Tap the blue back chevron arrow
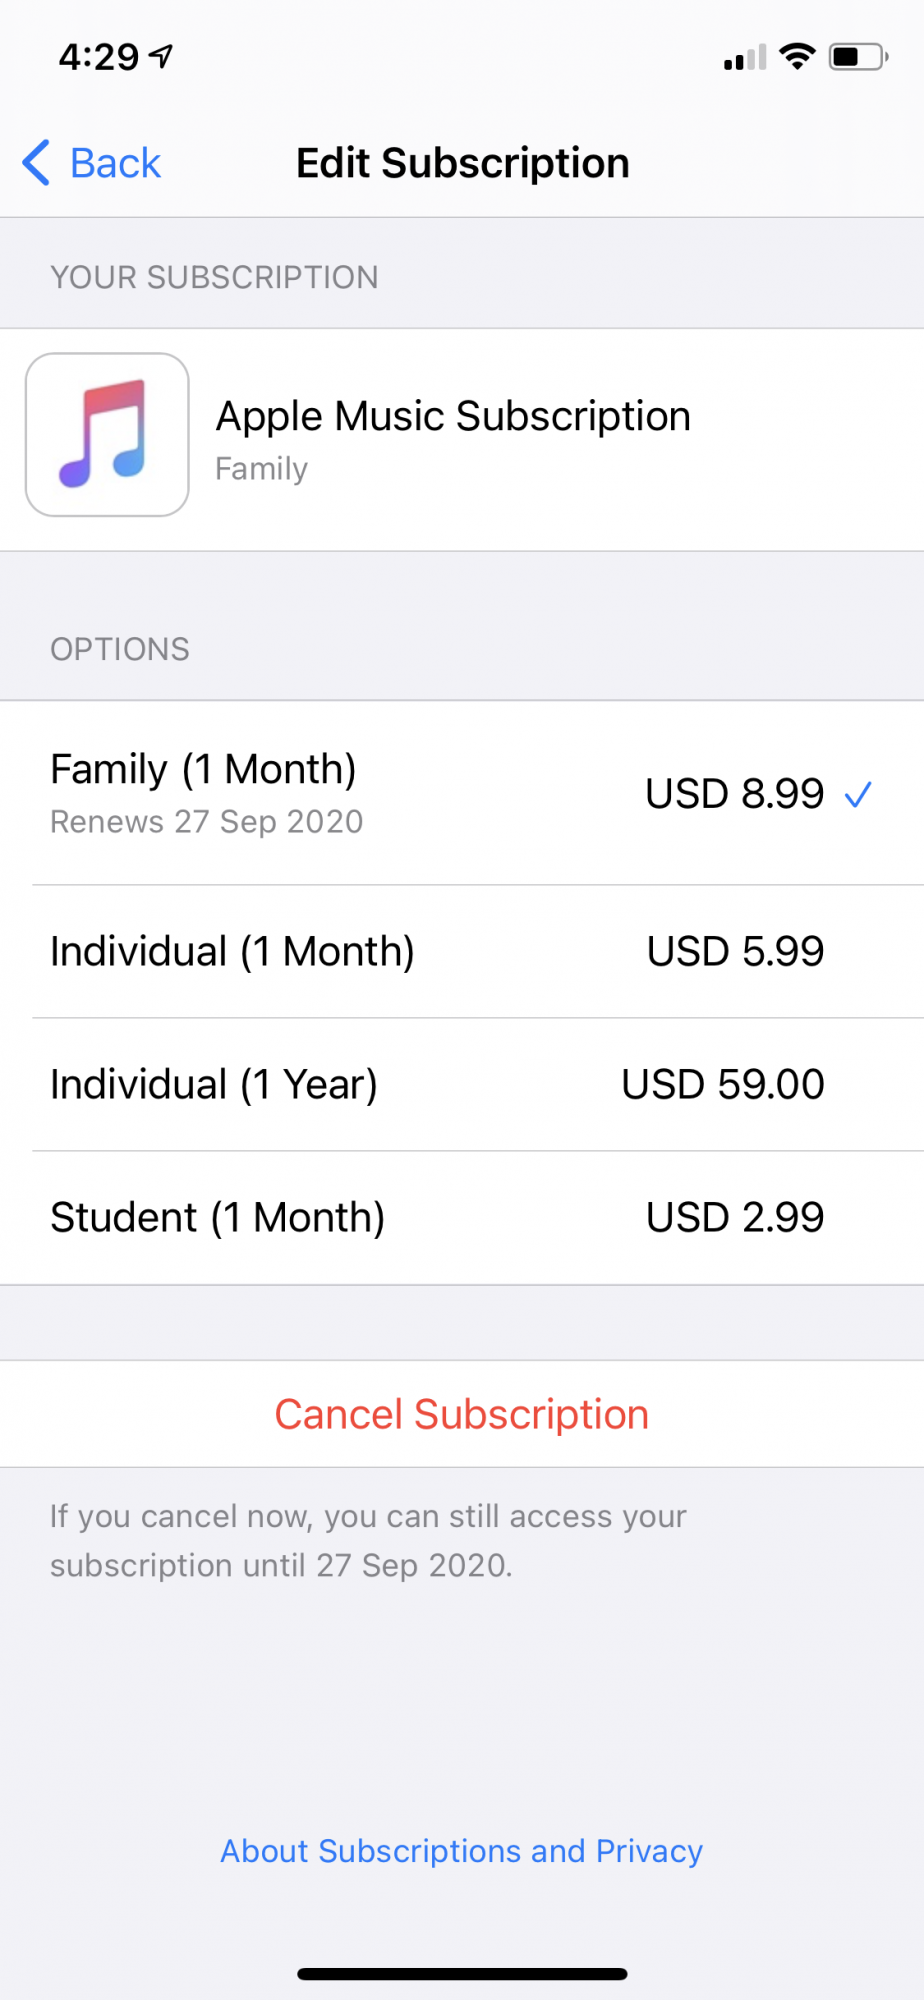The height and width of the screenshot is (2000, 924). click(x=36, y=163)
